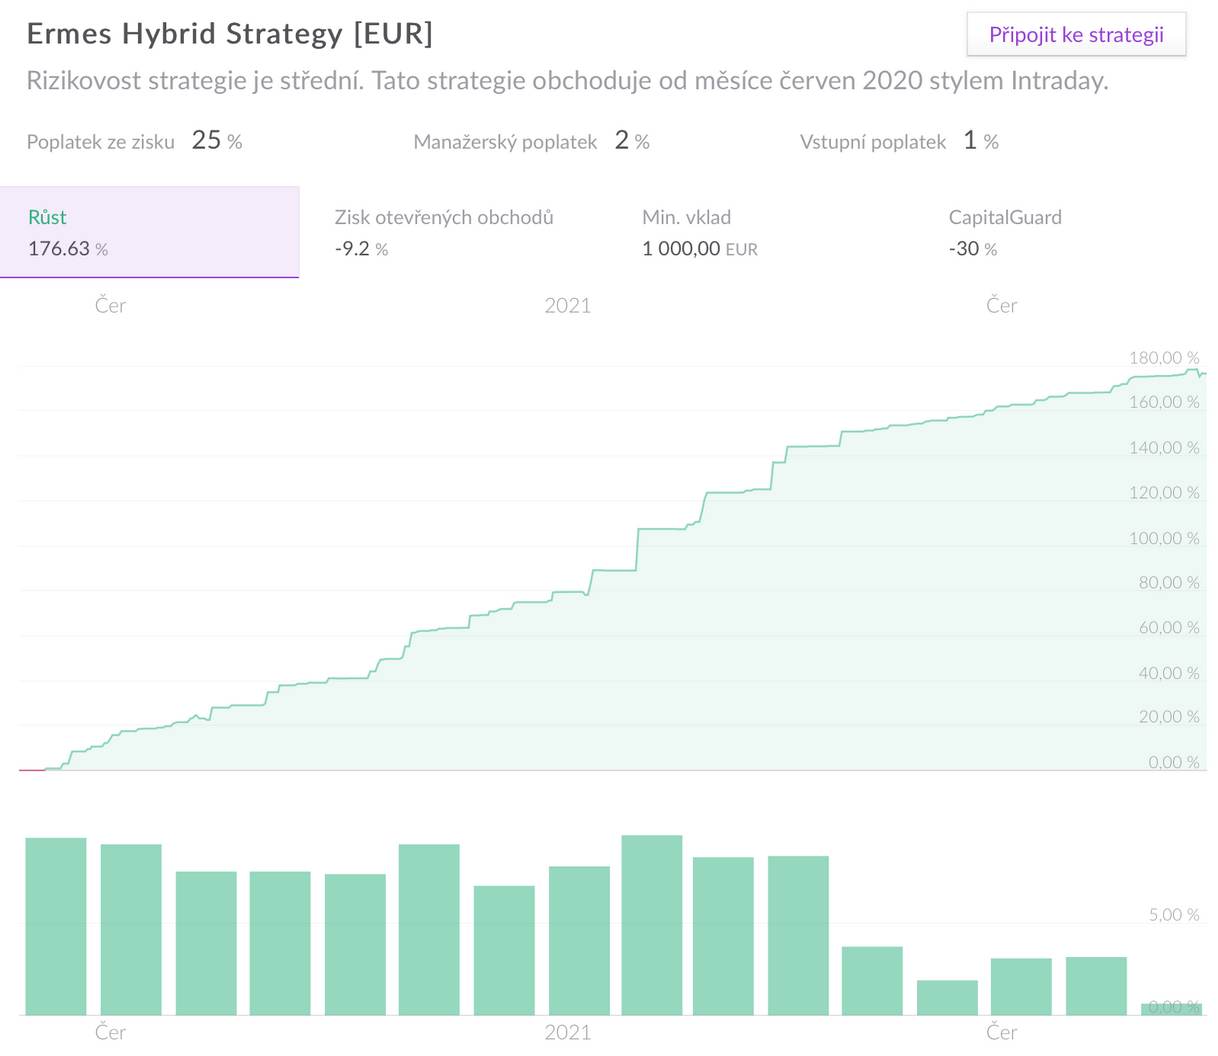The image size is (1218, 1056).
Task: Click the first monthly bar in bar chart
Action: click(56, 926)
